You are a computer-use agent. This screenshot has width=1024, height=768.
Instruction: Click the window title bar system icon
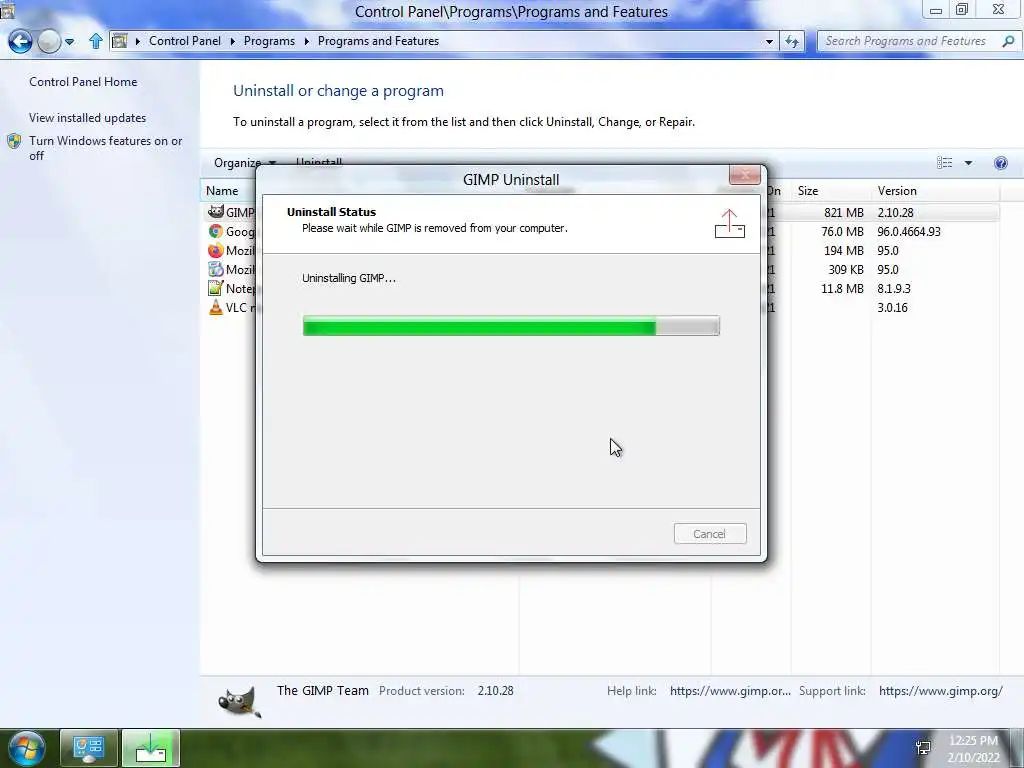click(x=7, y=9)
